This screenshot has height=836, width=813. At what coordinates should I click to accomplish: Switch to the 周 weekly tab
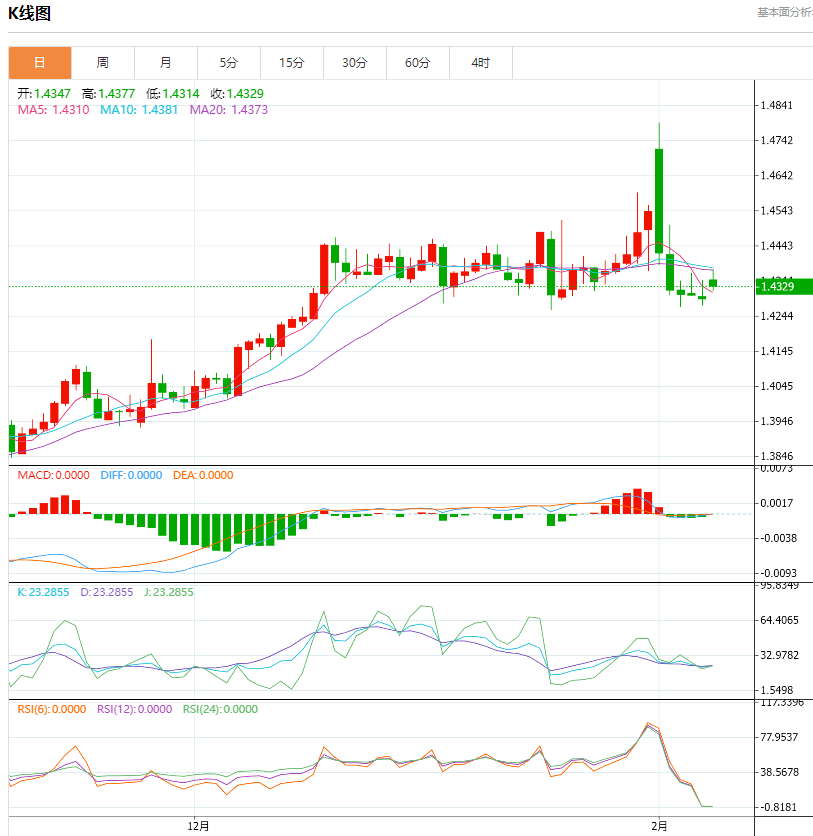tap(103, 63)
